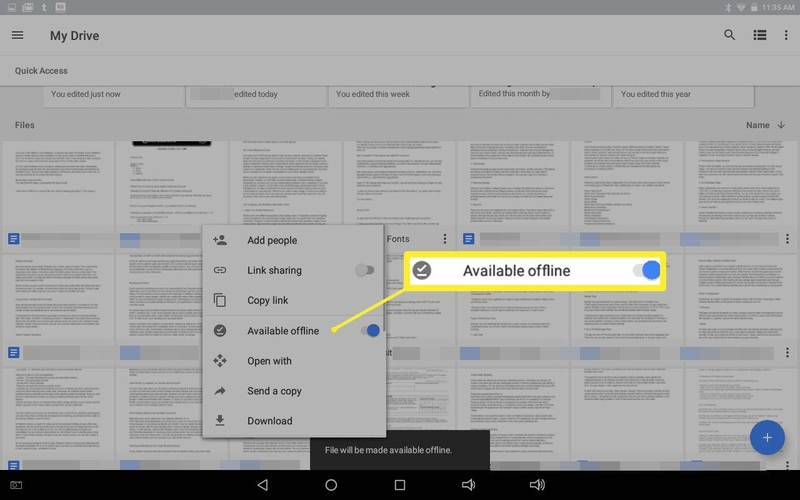Tap the Wi-Fi status icon

click(x=741, y=7)
